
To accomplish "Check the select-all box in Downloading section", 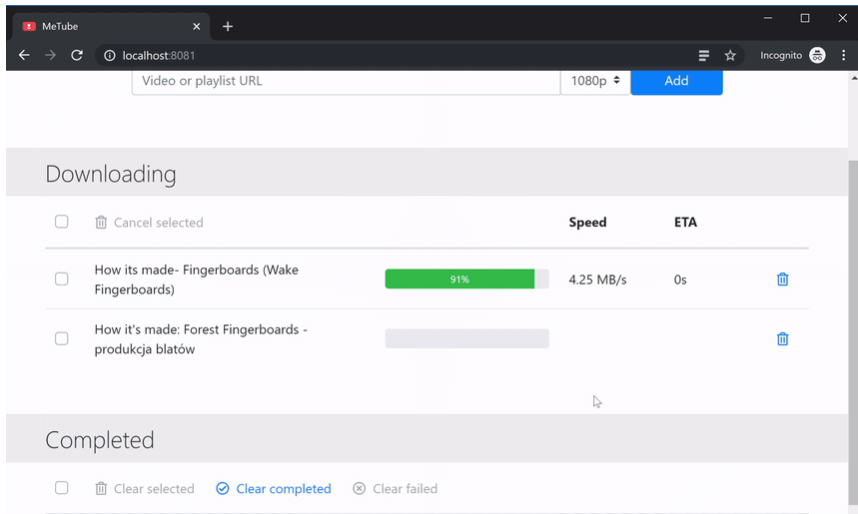I will (x=62, y=222).
